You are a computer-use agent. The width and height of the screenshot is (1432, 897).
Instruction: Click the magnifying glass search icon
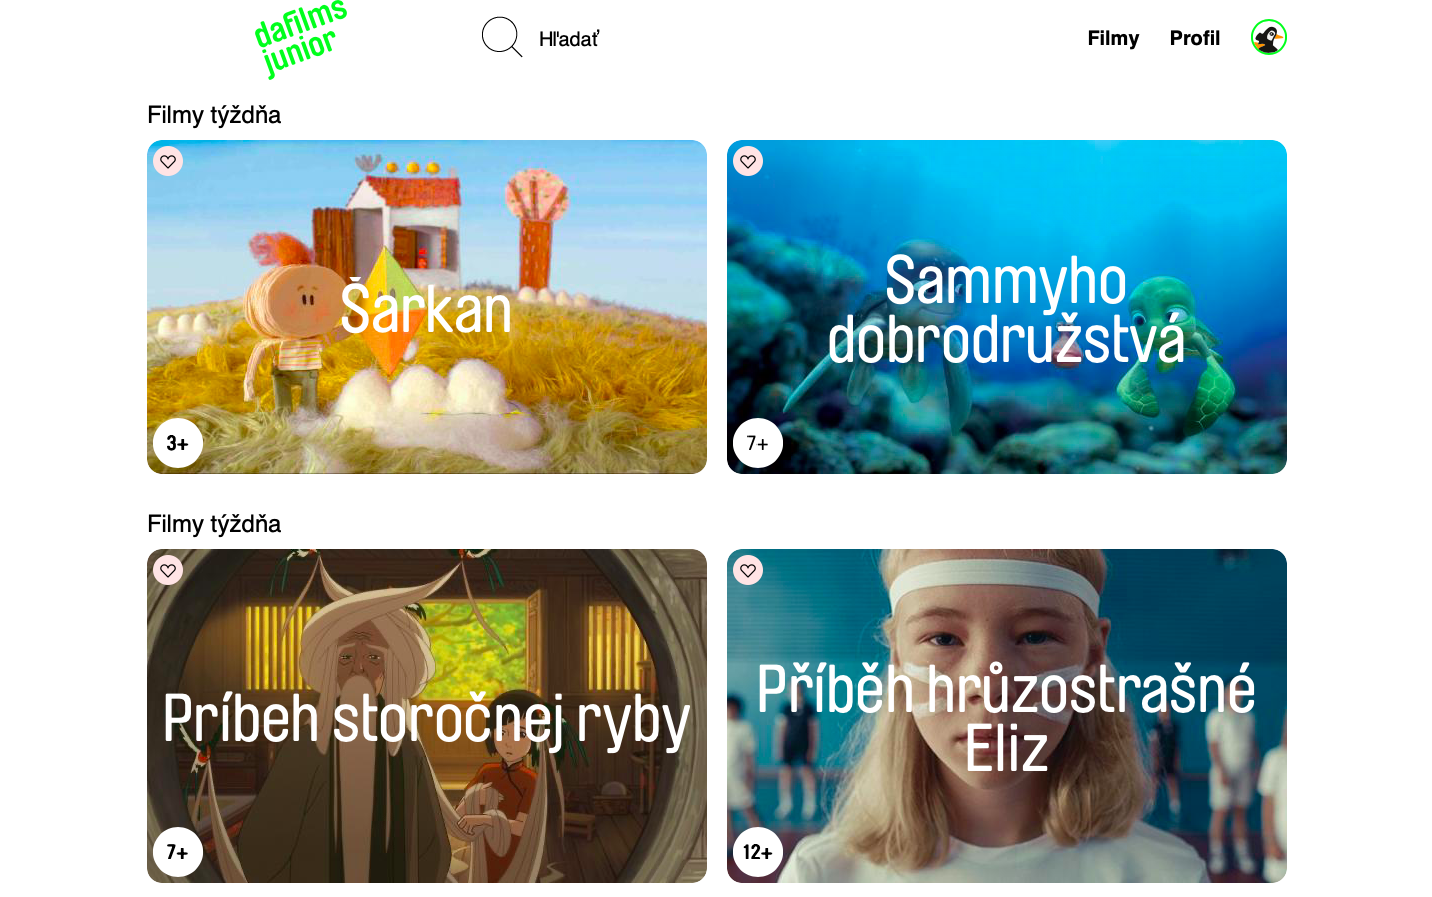pyautogui.click(x=502, y=37)
